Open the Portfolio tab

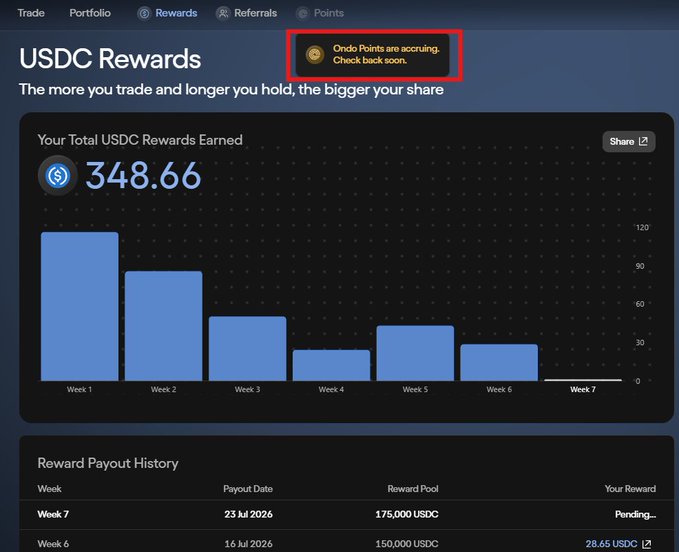tap(90, 13)
